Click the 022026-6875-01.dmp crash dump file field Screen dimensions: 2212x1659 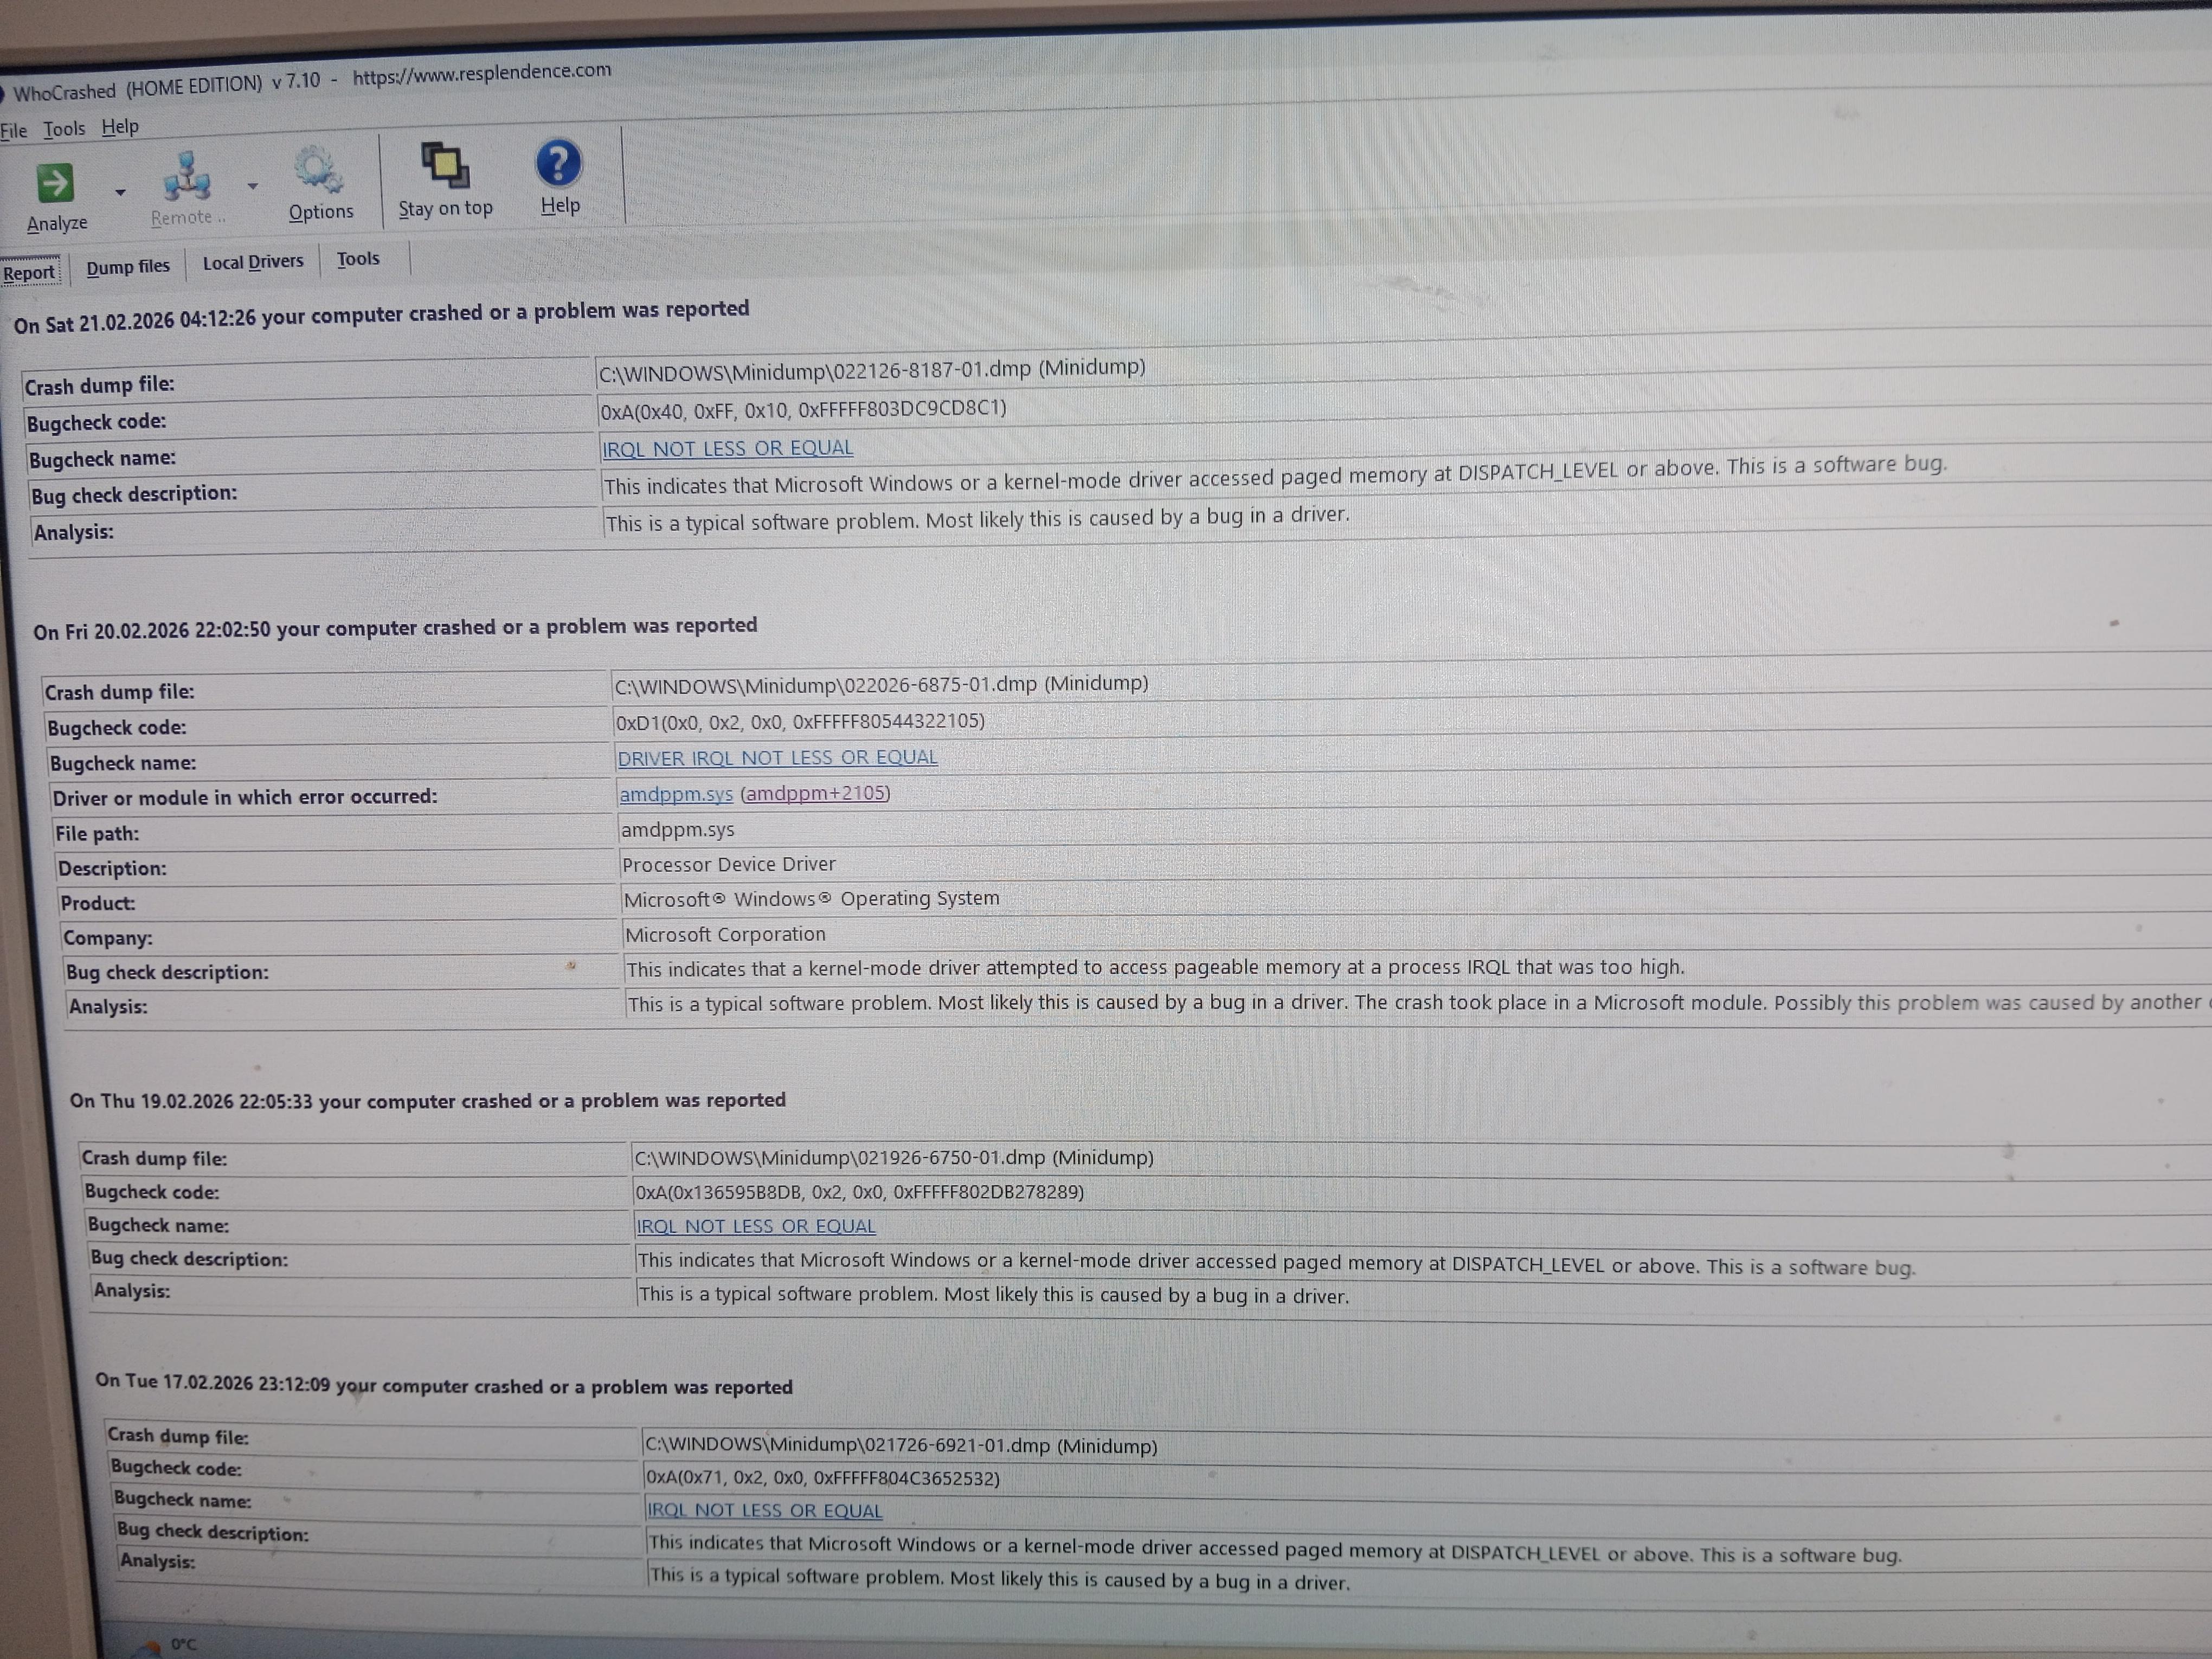[x=880, y=685]
